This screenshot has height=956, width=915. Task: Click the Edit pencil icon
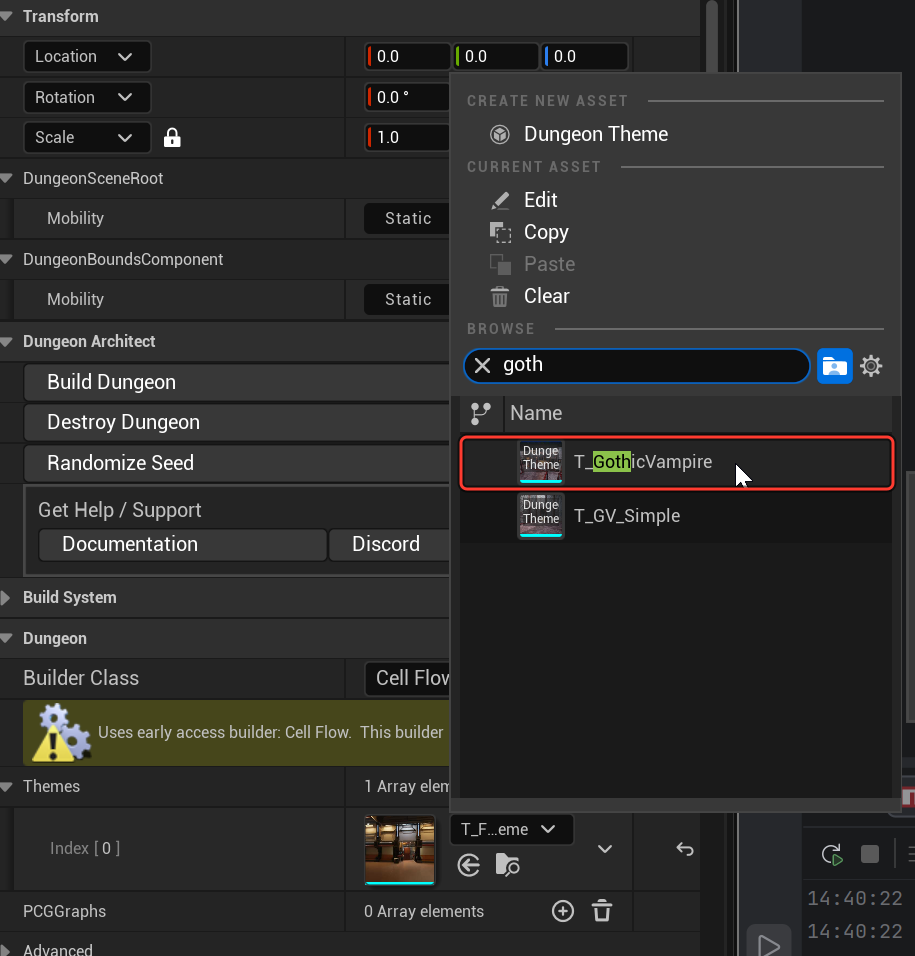tap(500, 200)
